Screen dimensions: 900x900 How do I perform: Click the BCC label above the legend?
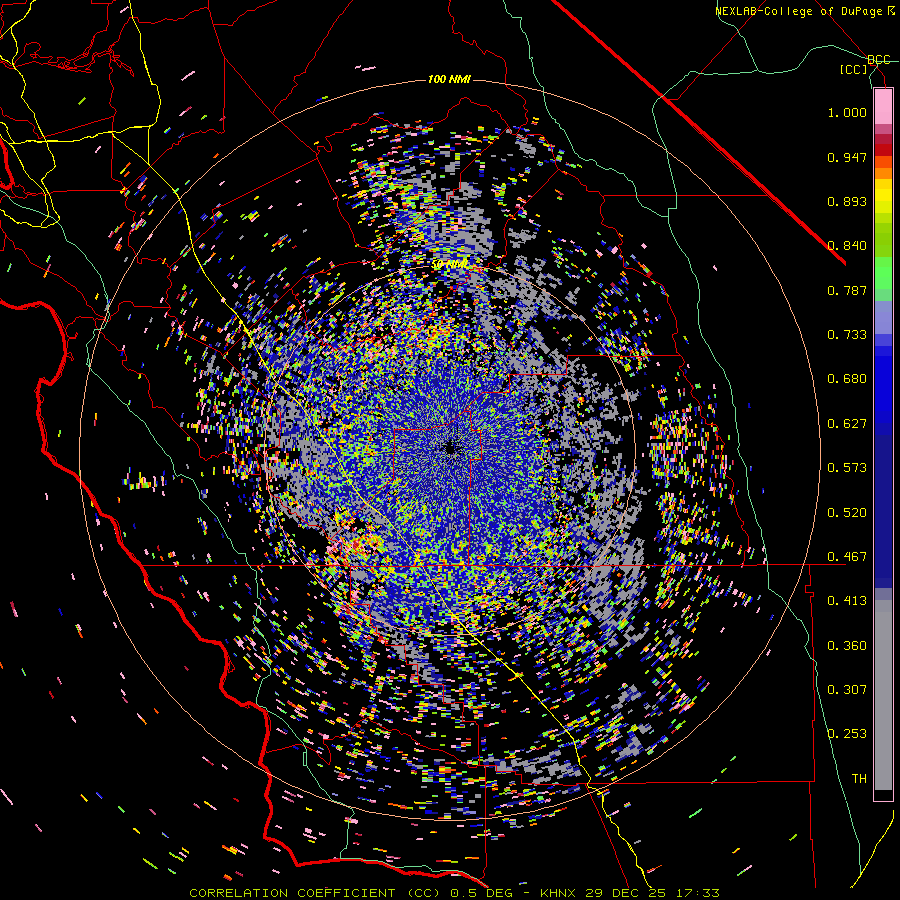pyautogui.click(x=878, y=60)
